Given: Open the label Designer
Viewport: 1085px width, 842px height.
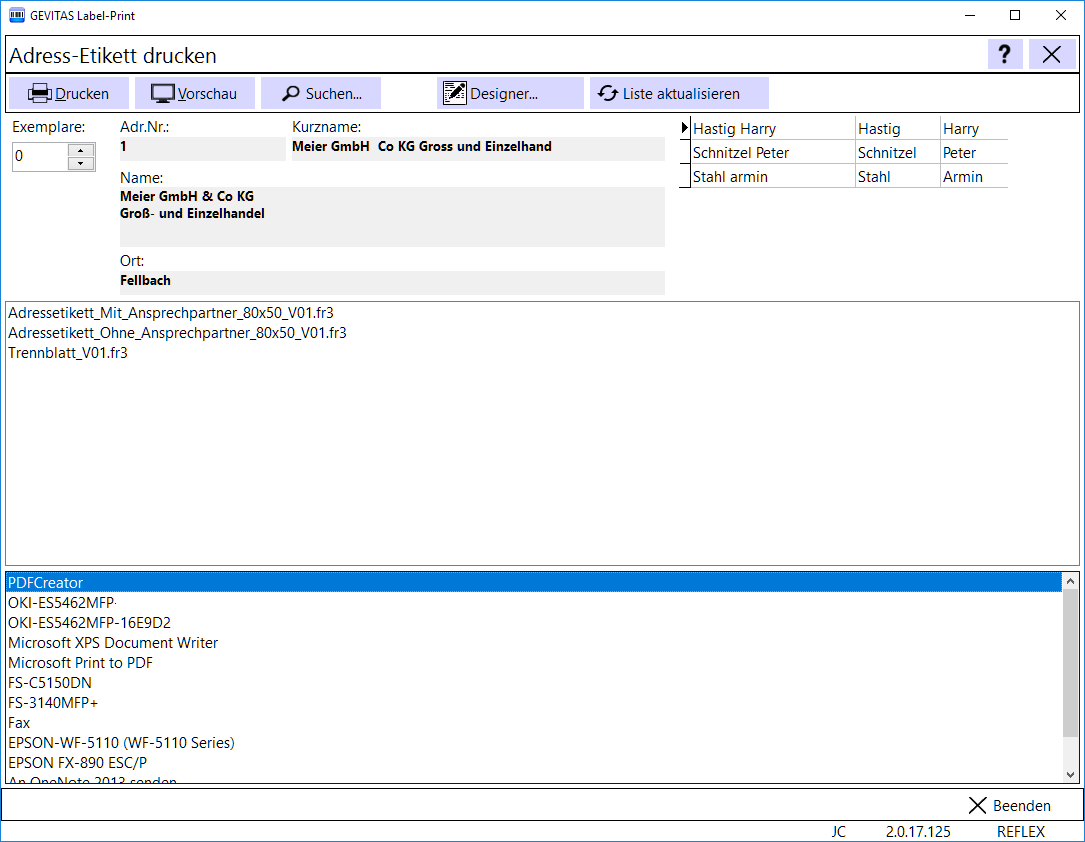Looking at the screenshot, I should click(510, 93).
